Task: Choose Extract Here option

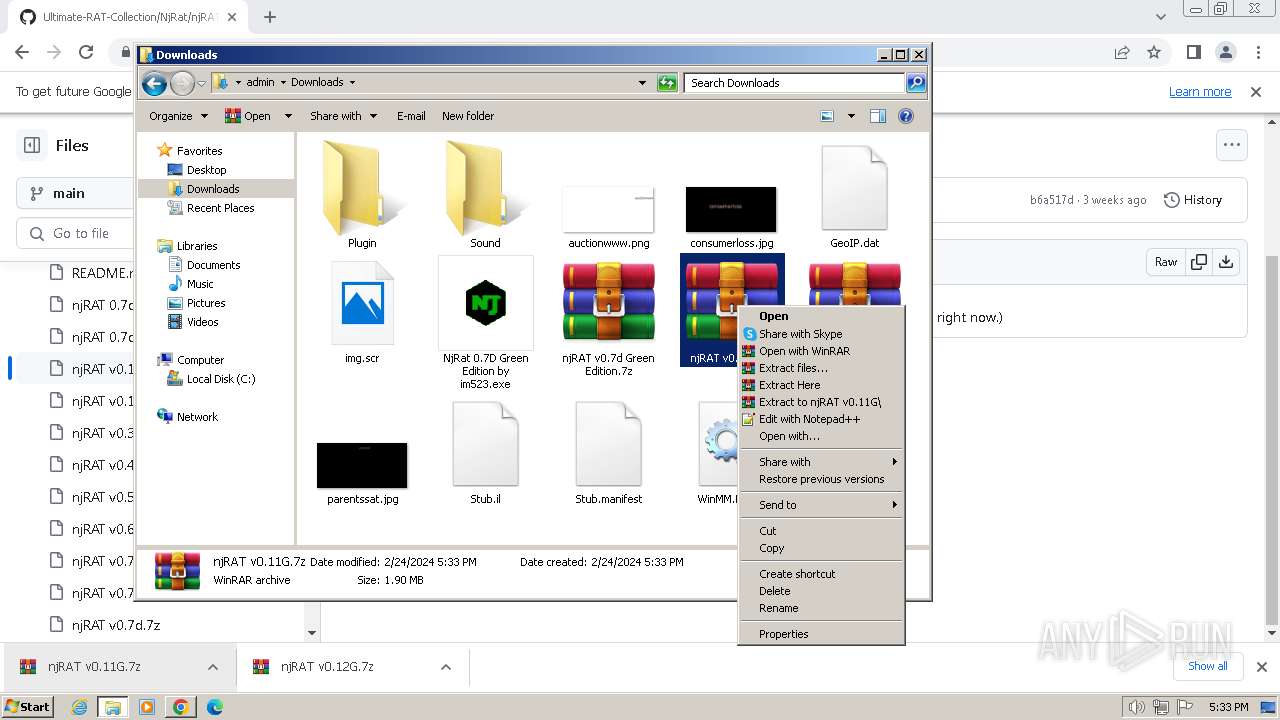Action: tap(821, 385)
